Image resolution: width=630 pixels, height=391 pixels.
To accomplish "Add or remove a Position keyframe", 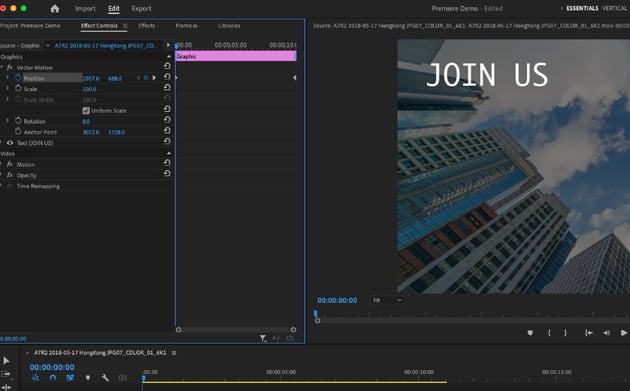I will point(146,78).
